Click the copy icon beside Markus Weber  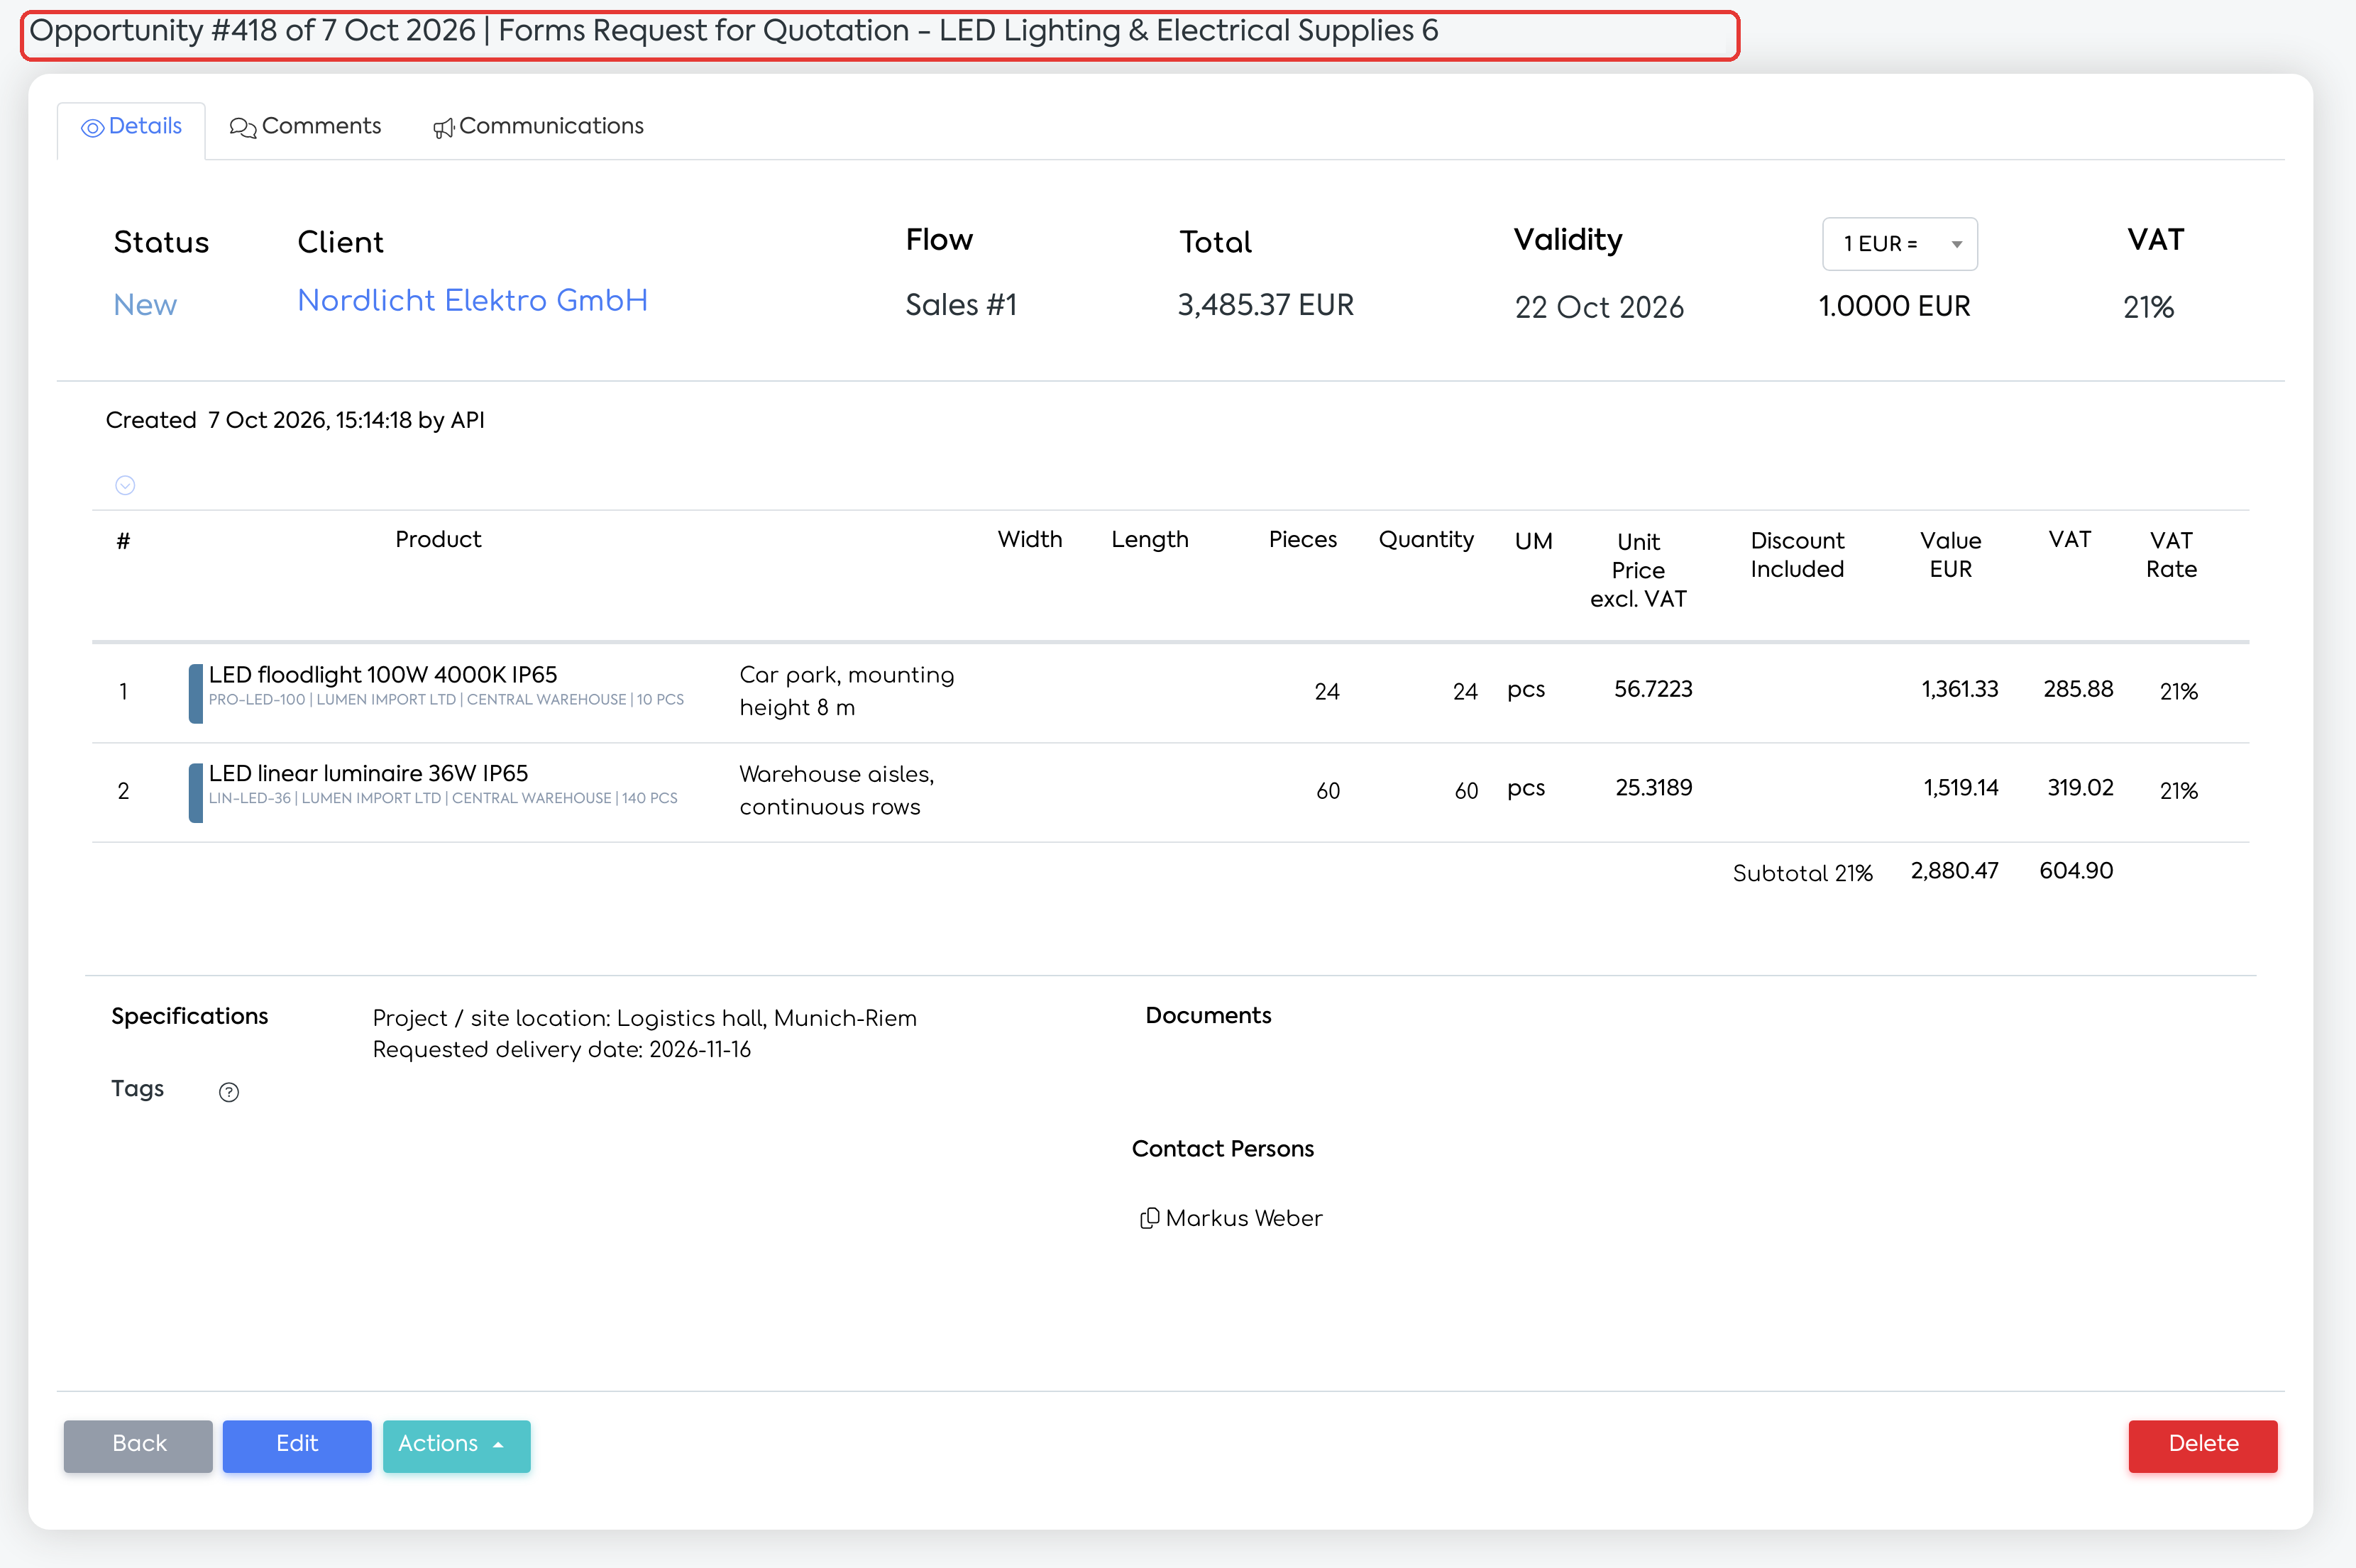pyautogui.click(x=1150, y=1218)
